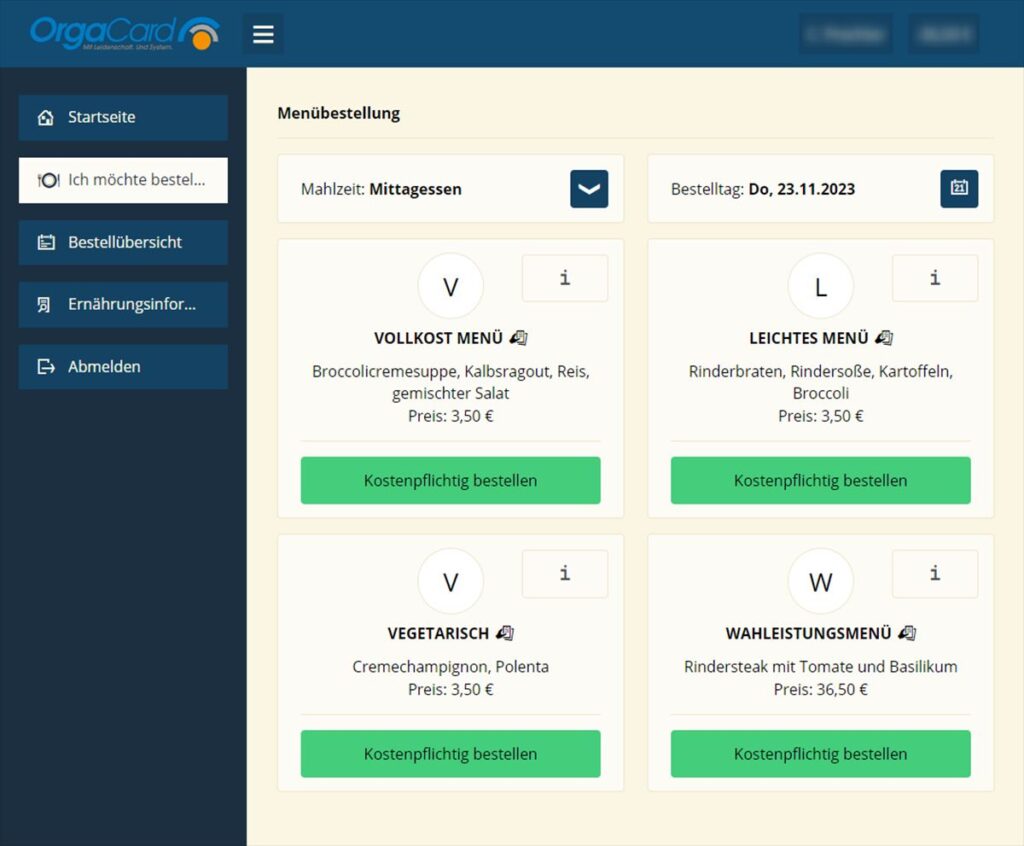1024x846 pixels.
Task: Order the Vollkost Menü with green button
Action: tap(450, 481)
